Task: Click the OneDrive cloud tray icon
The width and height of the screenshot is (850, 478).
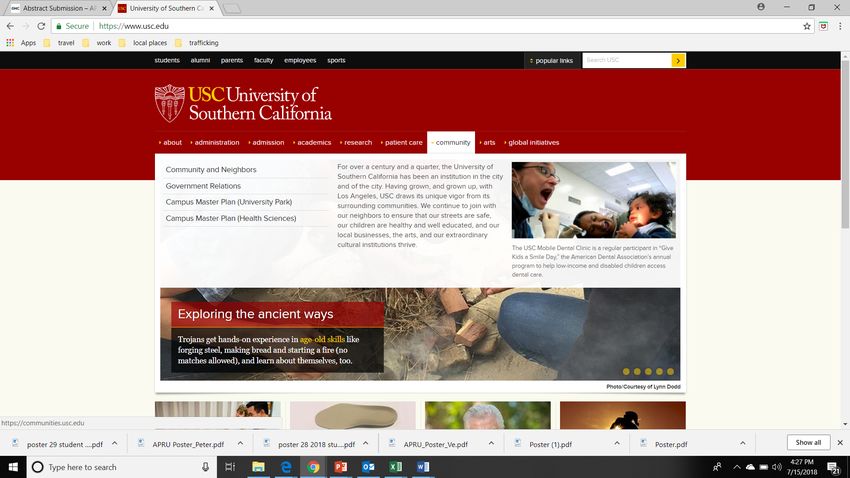Action: [750, 467]
